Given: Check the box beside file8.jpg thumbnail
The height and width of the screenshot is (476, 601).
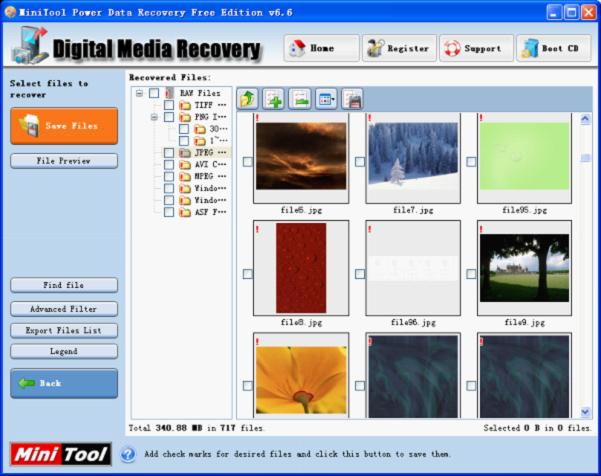Looking at the screenshot, I should click(x=248, y=274).
